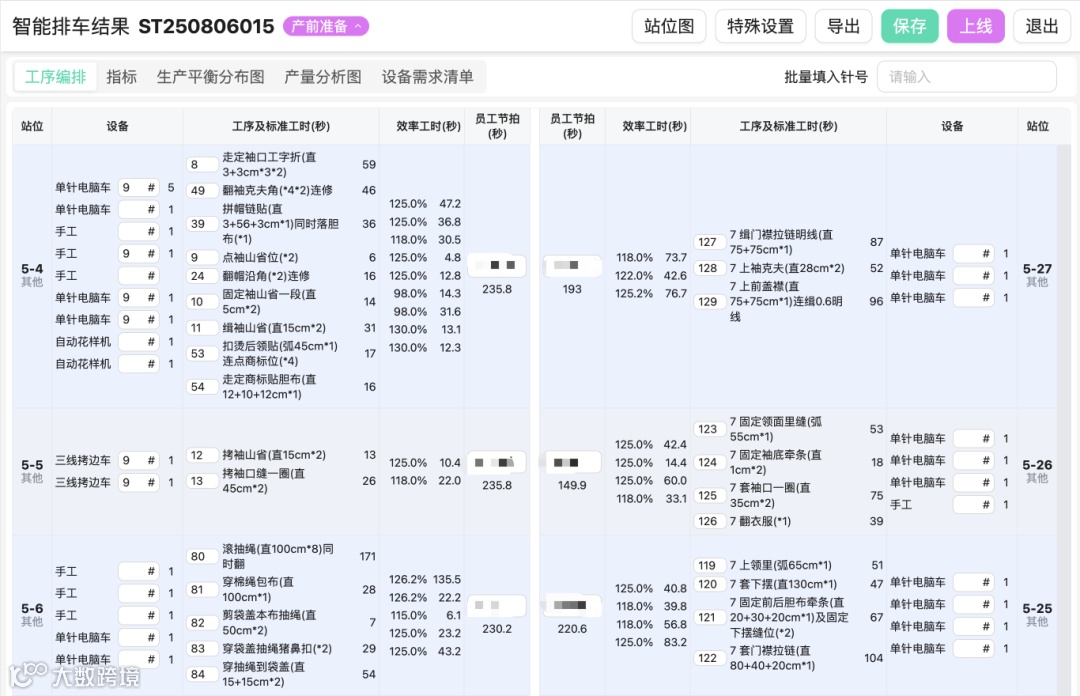This screenshot has height=696, width=1080.
Task: Click process code field 127 for 缉门襟拉链明线
Action: 709,241
